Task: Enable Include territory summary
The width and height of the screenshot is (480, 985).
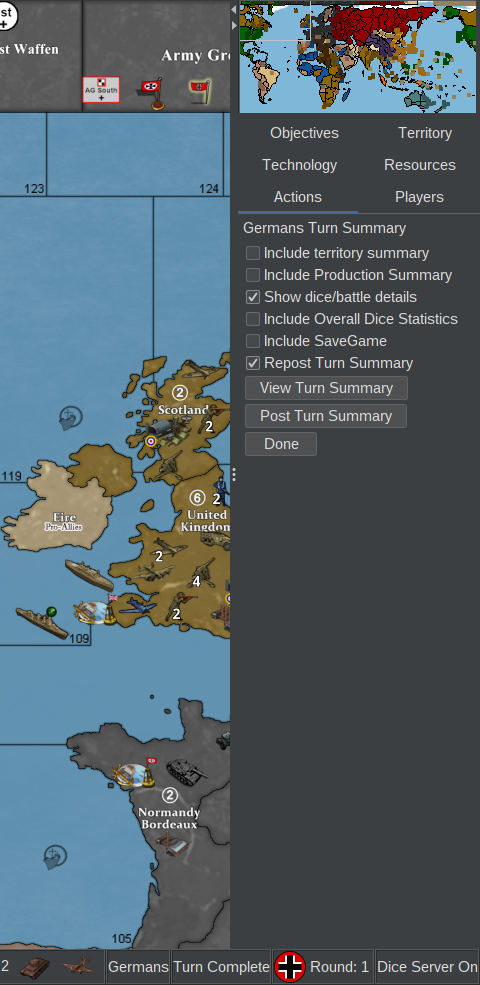Action: click(253, 253)
